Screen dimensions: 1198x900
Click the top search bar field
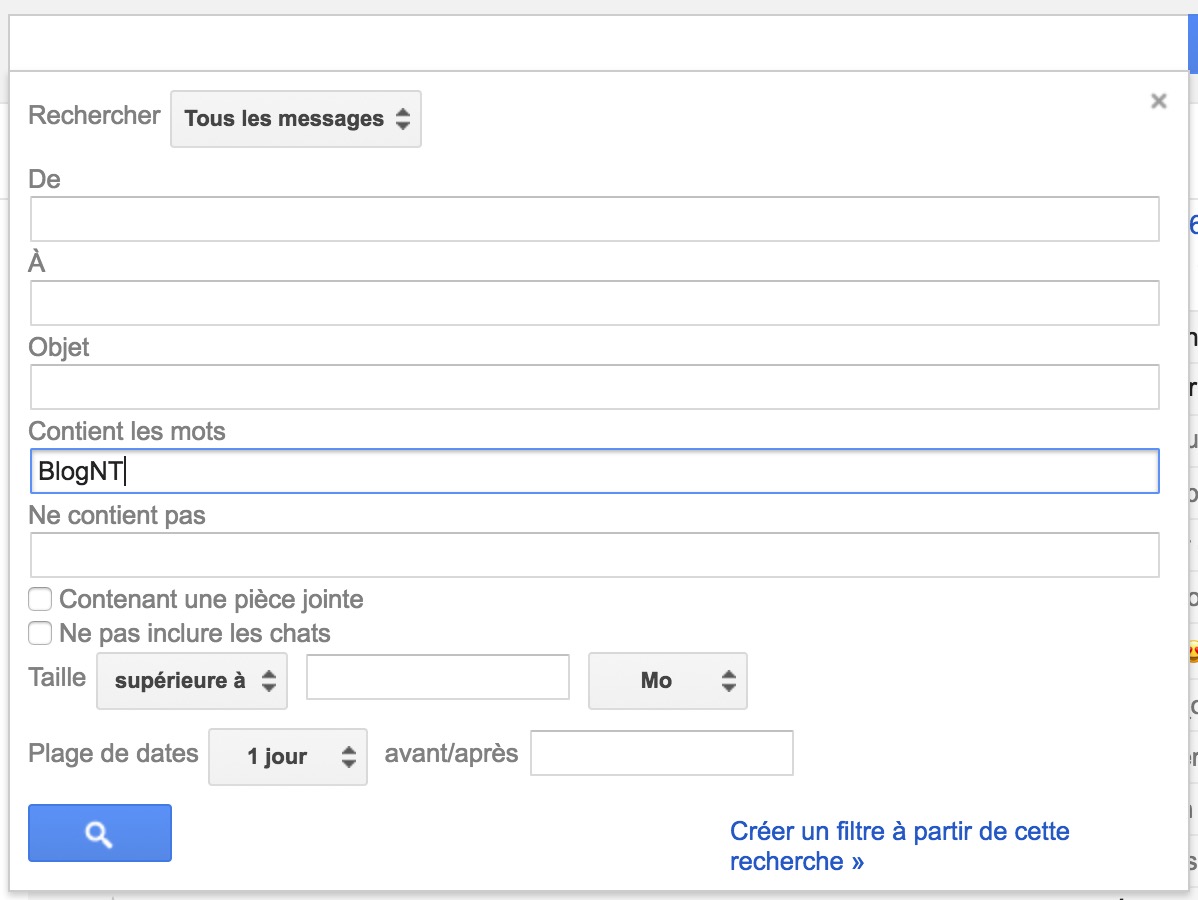[590, 44]
